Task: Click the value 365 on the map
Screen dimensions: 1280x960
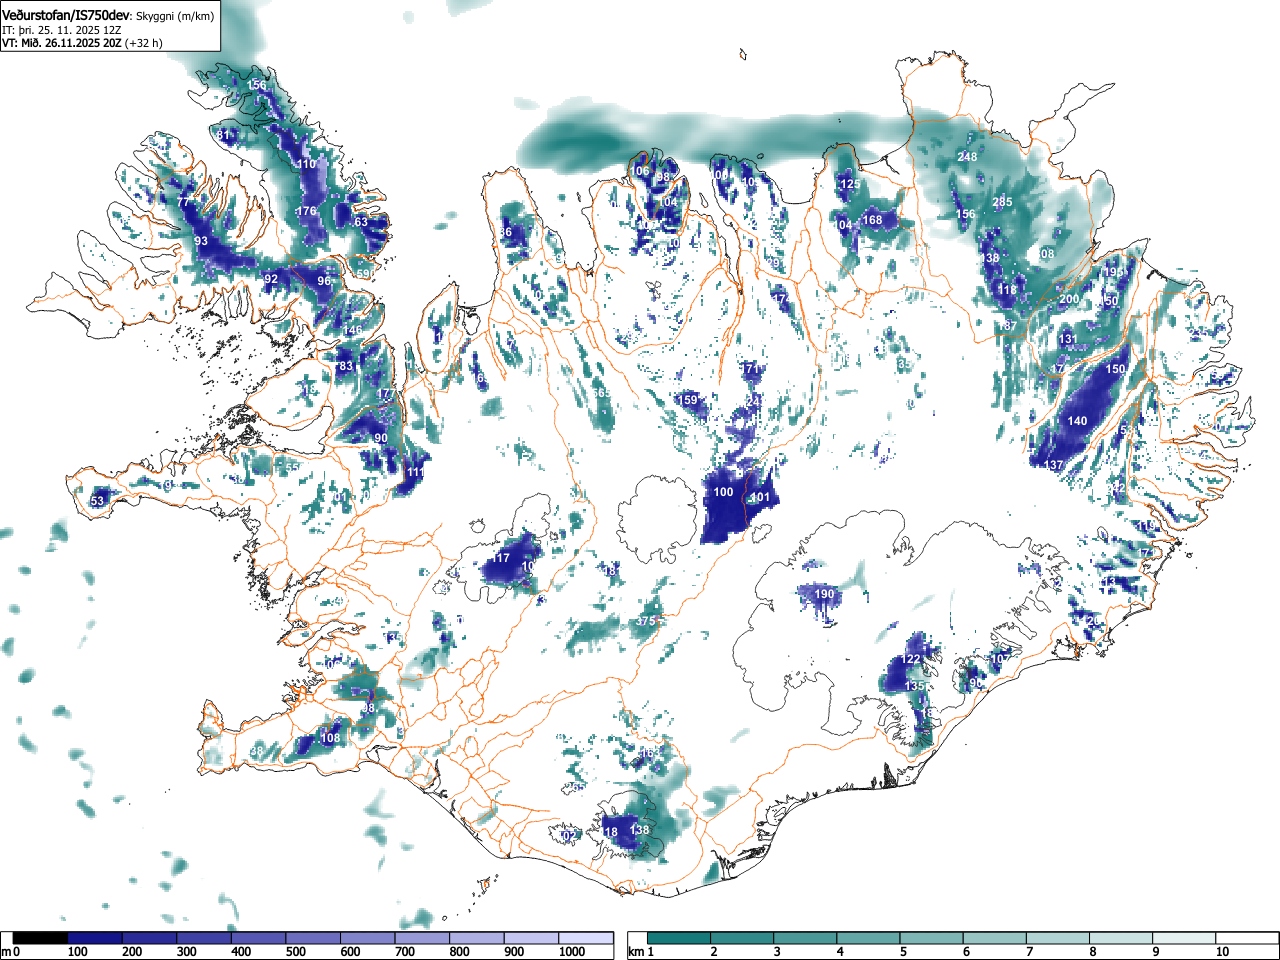Action: (x=601, y=394)
